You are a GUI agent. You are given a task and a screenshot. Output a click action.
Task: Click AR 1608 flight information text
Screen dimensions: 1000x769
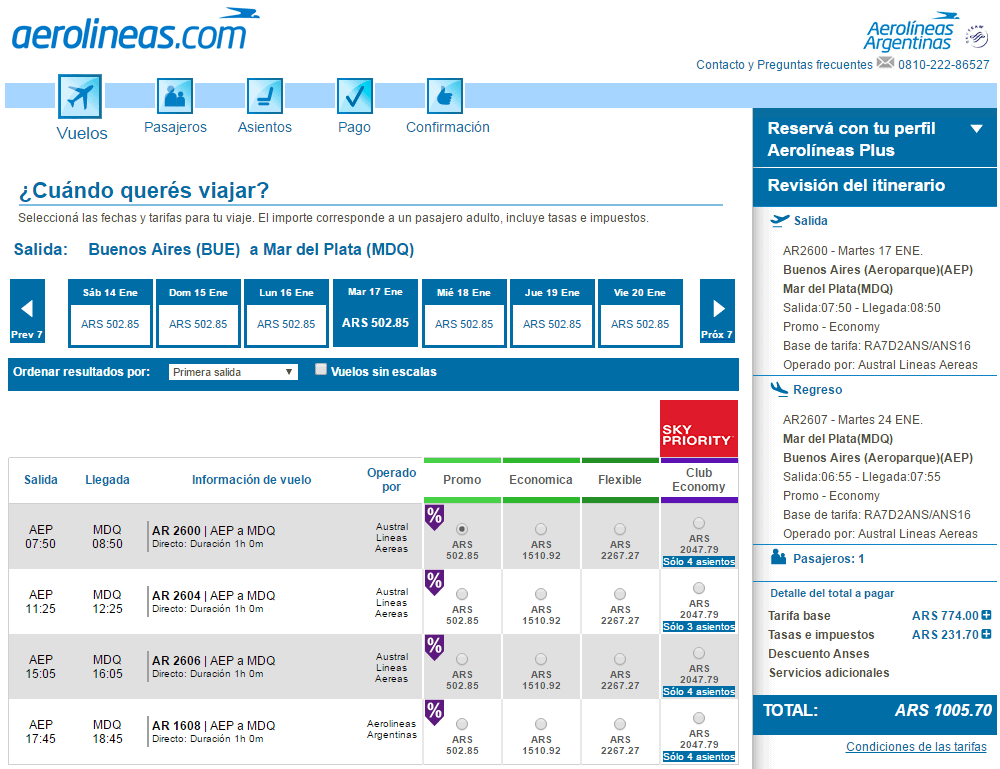213,731
